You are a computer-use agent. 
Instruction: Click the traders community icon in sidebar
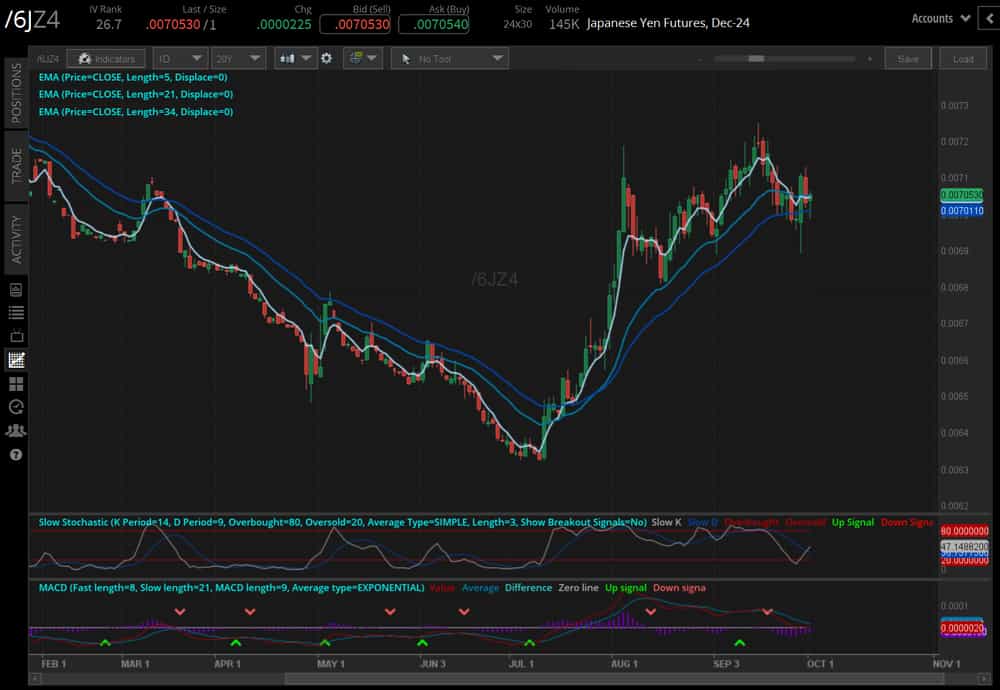click(16, 430)
